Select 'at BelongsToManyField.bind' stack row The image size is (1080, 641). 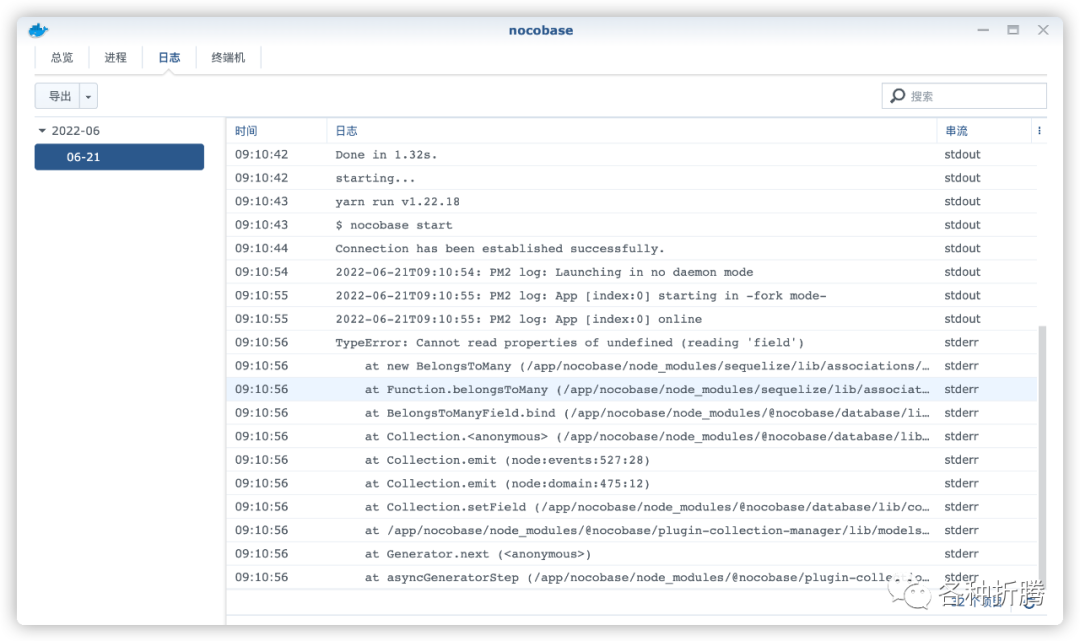(632, 412)
